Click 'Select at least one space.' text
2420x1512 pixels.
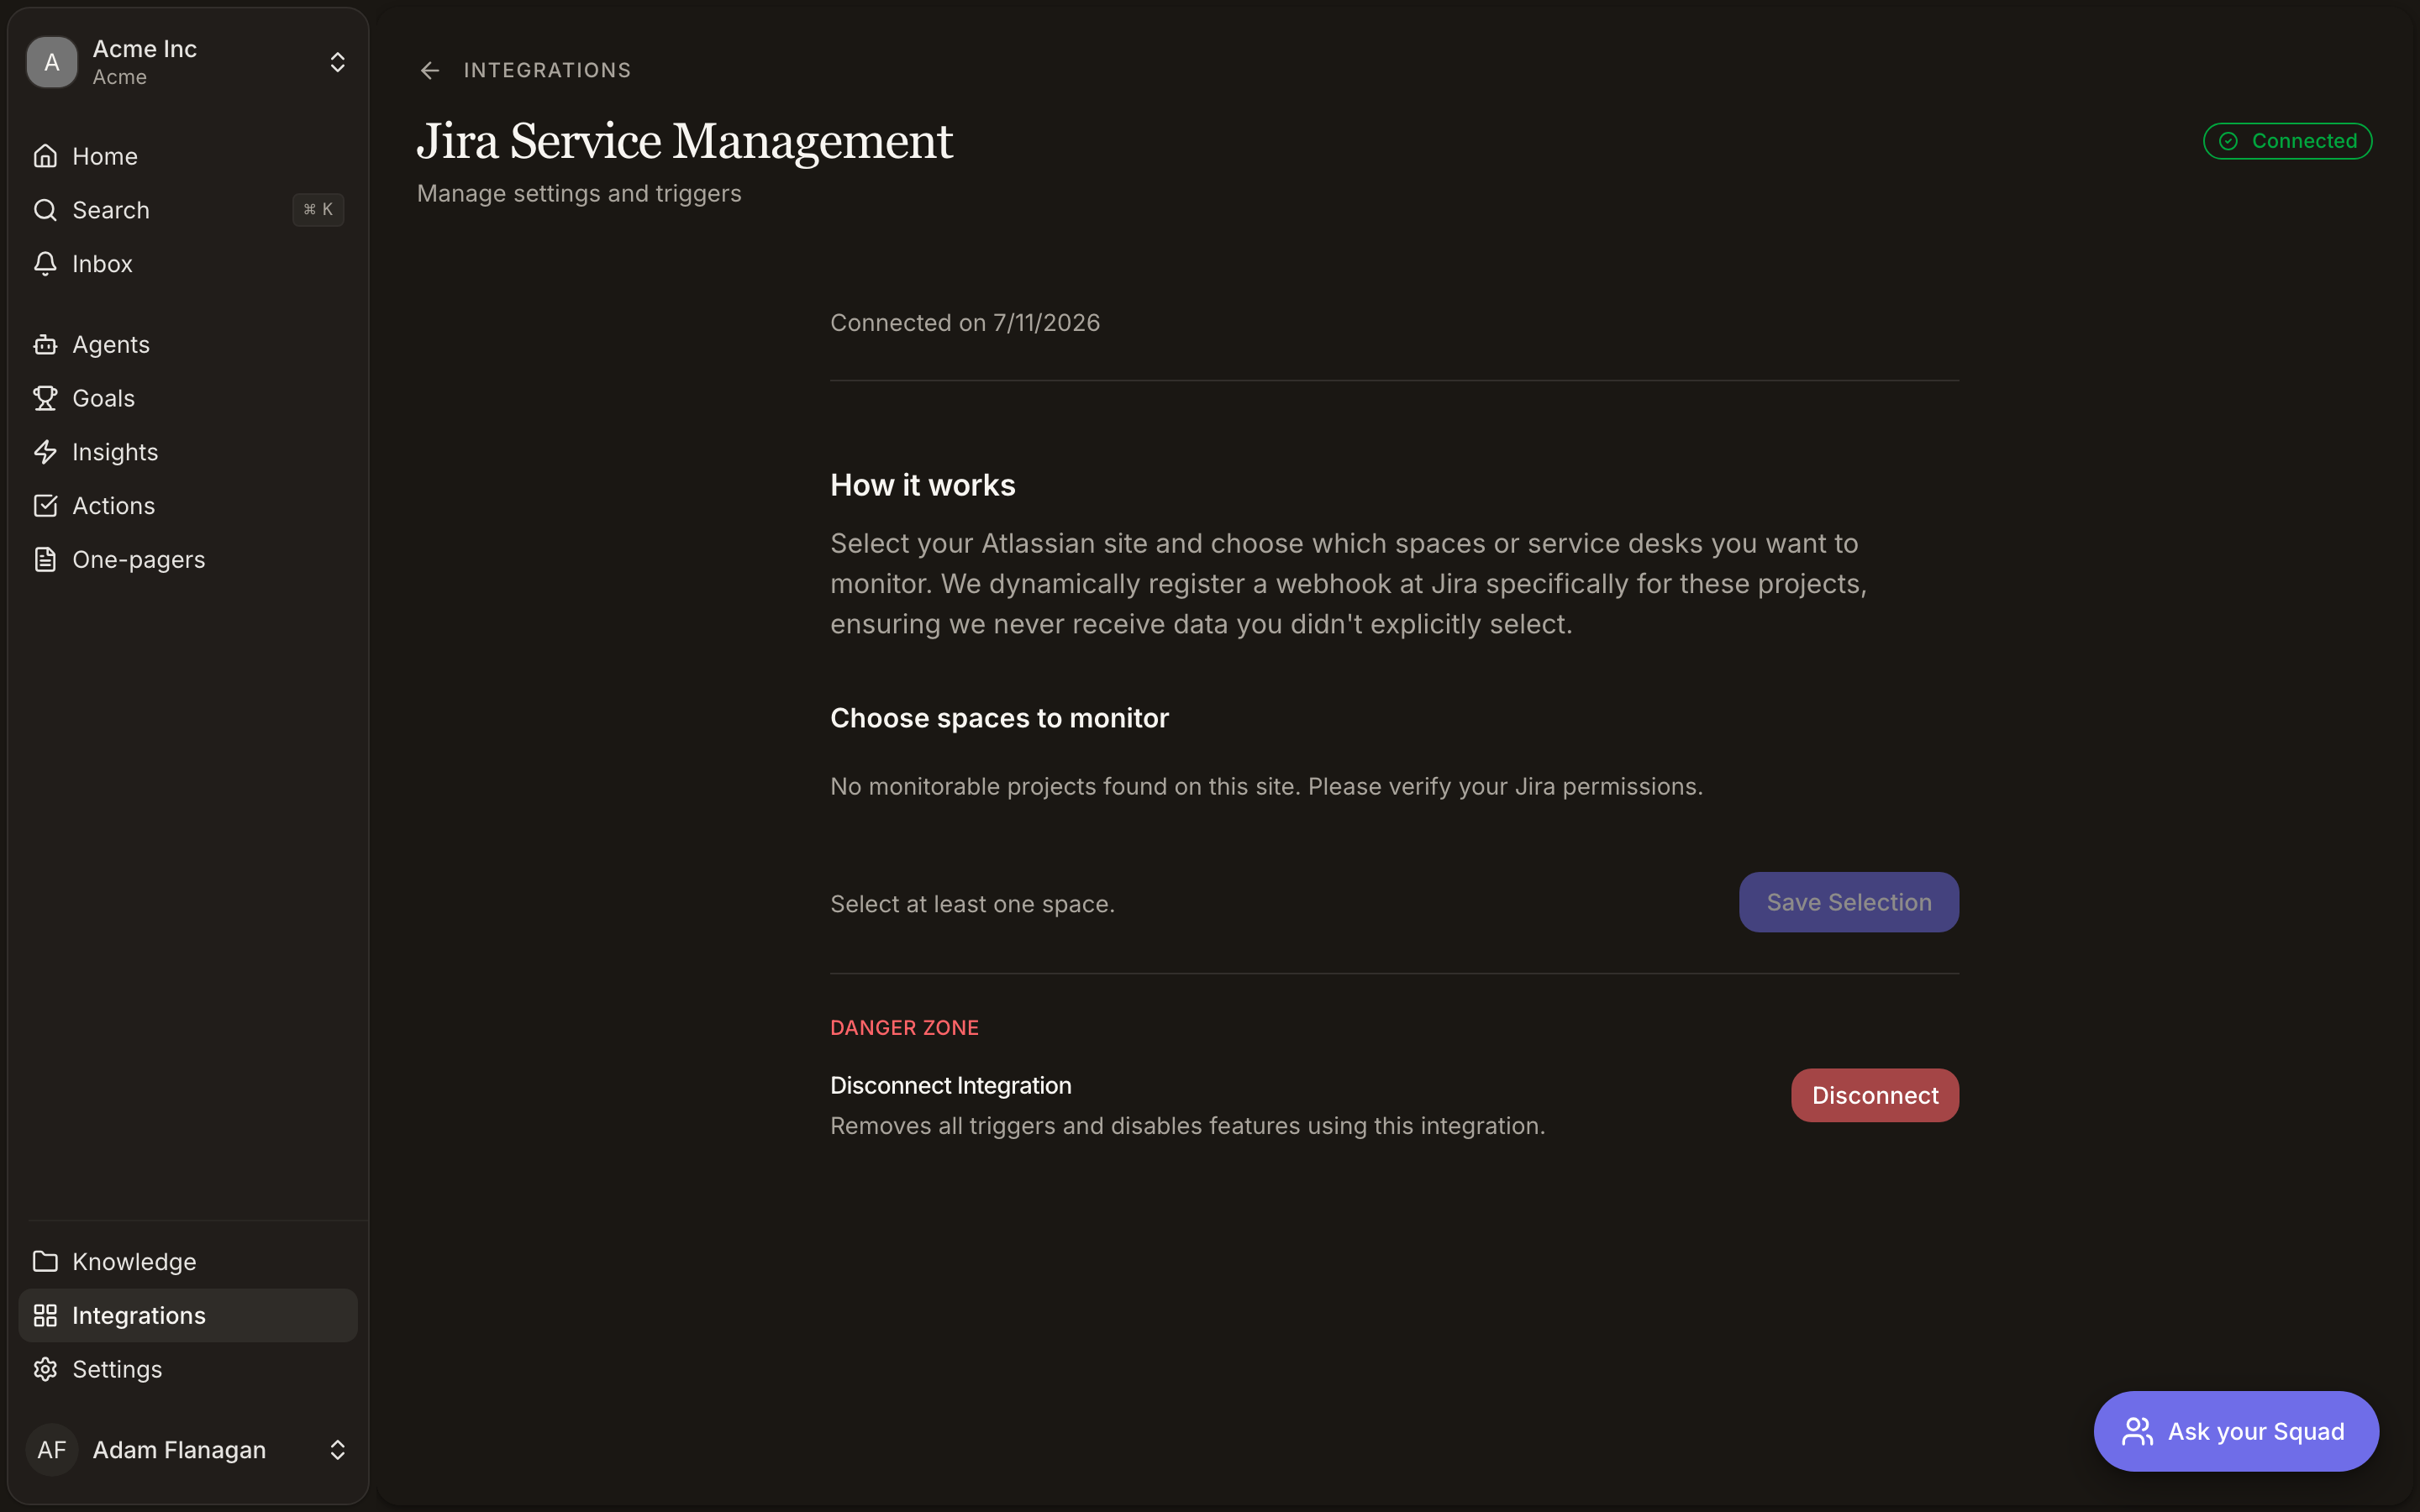[x=972, y=904]
